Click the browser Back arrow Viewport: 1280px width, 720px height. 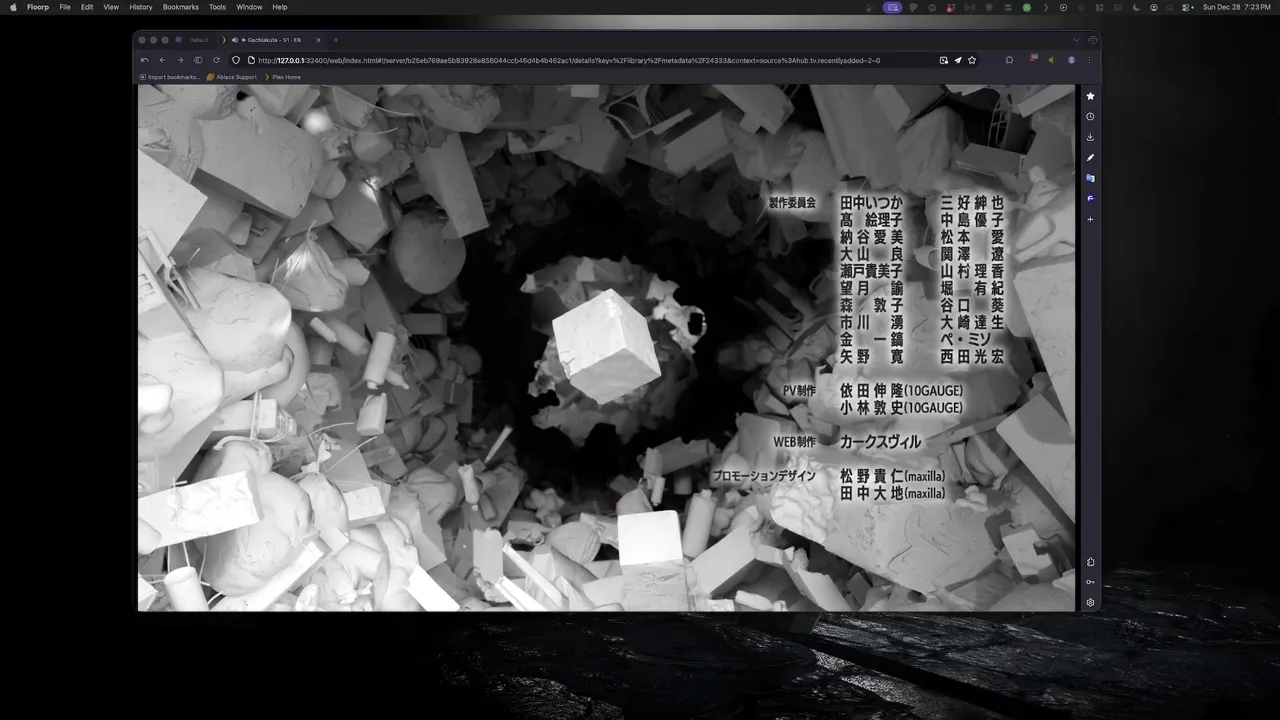[162, 60]
